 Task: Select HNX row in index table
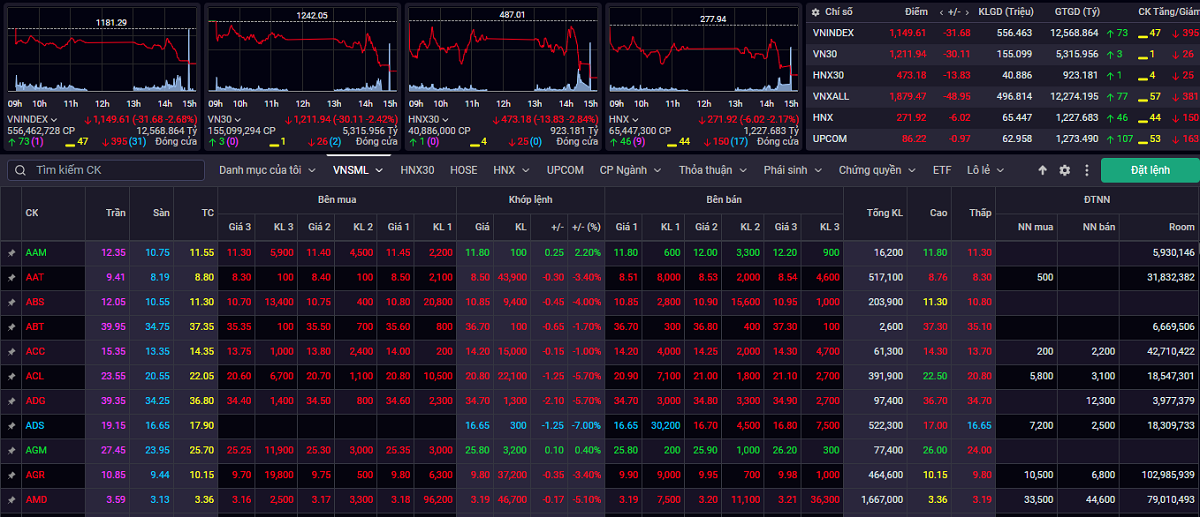pos(1003,117)
